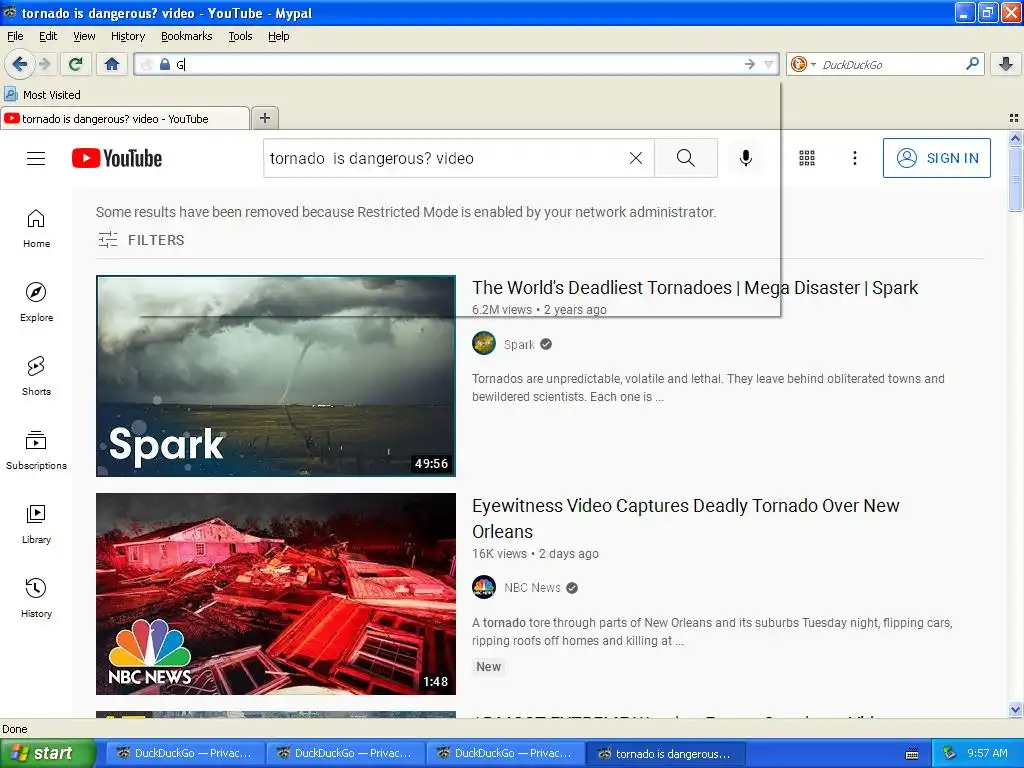Click the on-screen keyboard tray icon
The height and width of the screenshot is (768, 1024).
click(x=912, y=754)
